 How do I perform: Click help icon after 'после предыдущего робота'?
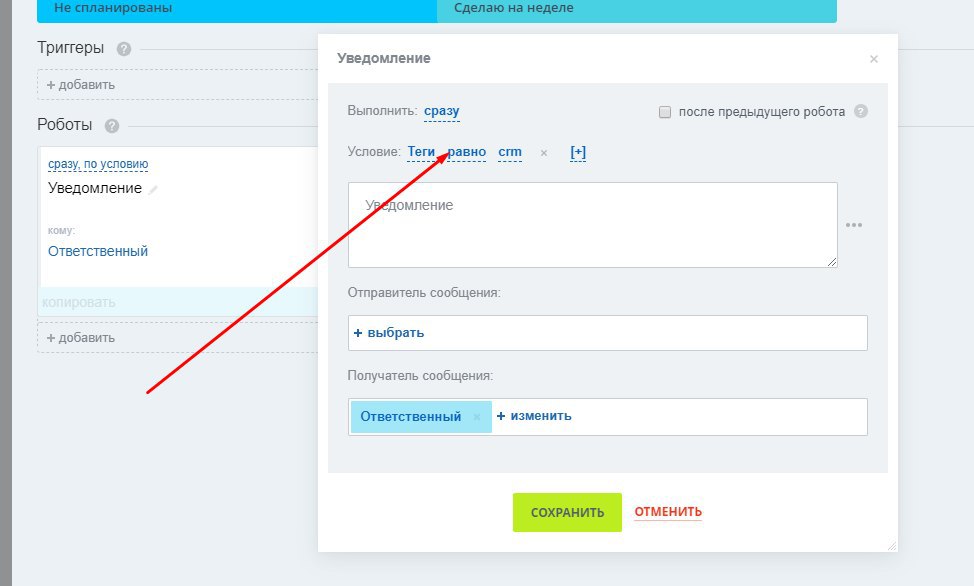coord(860,111)
